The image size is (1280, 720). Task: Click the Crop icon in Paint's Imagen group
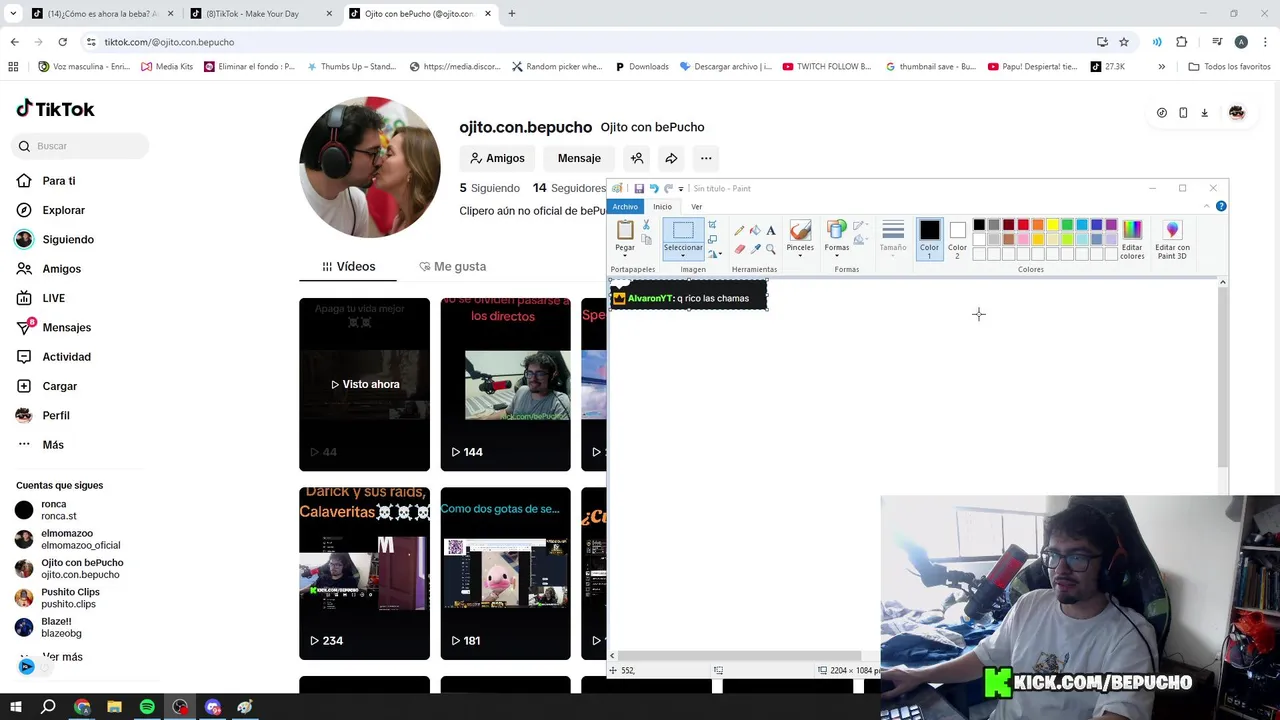coord(712,226)
